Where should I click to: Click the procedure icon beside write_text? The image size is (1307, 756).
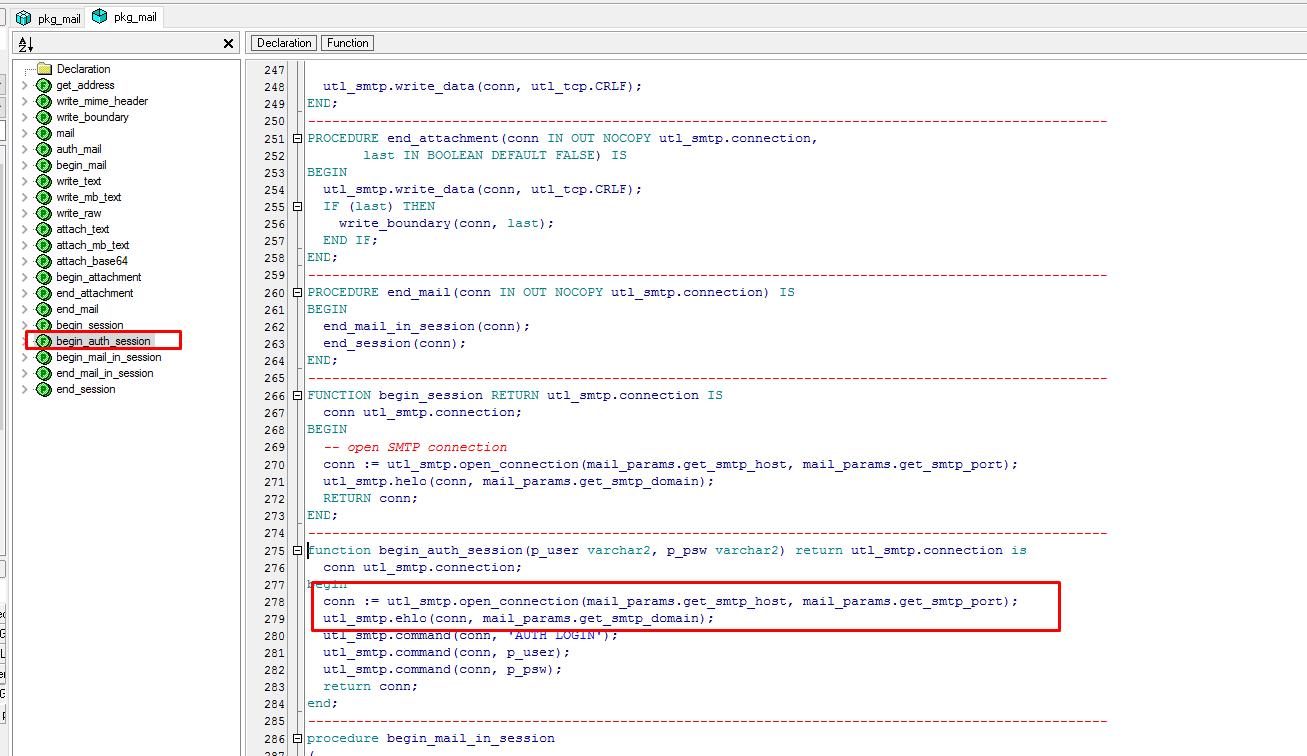pos(44,181)
